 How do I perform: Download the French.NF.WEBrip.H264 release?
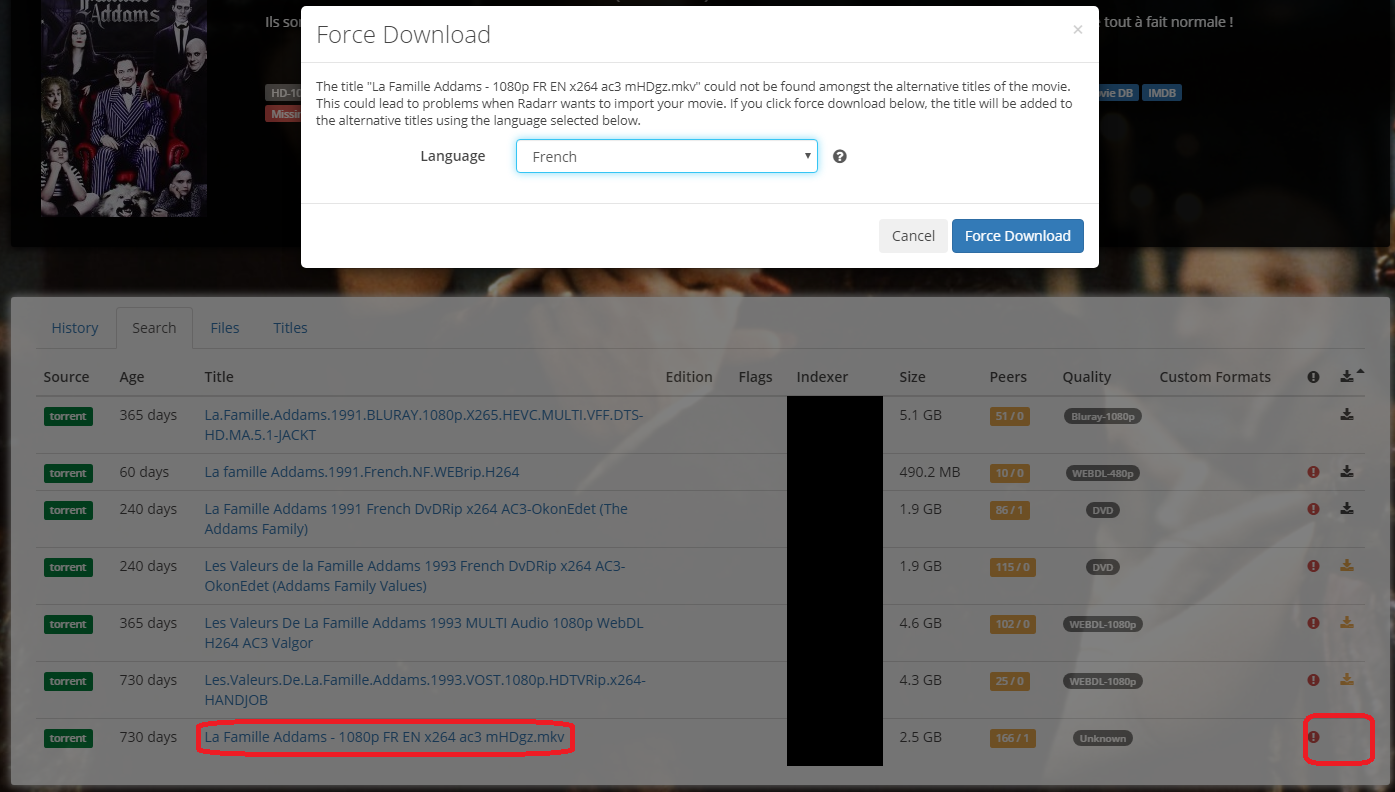(x=1347, y=472)
